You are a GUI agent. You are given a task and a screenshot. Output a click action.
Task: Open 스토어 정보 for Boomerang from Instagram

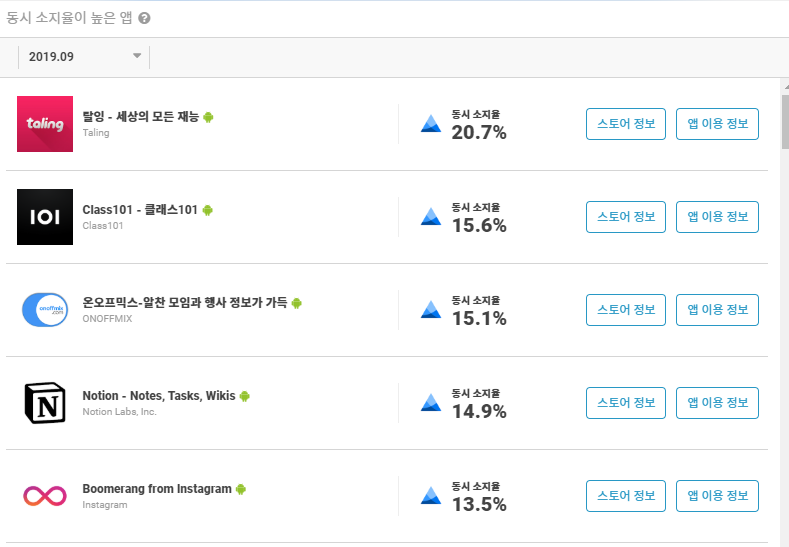pos(626,496)
